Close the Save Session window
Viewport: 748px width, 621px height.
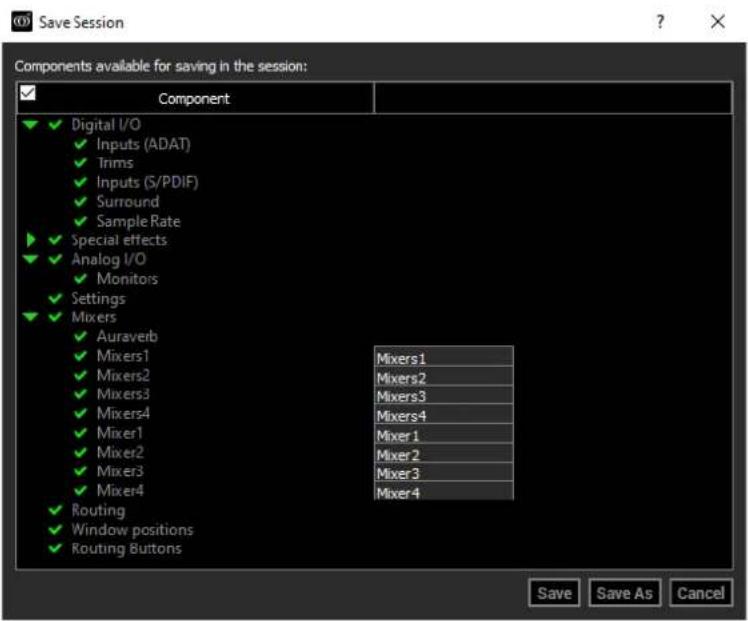pos(718,21)
